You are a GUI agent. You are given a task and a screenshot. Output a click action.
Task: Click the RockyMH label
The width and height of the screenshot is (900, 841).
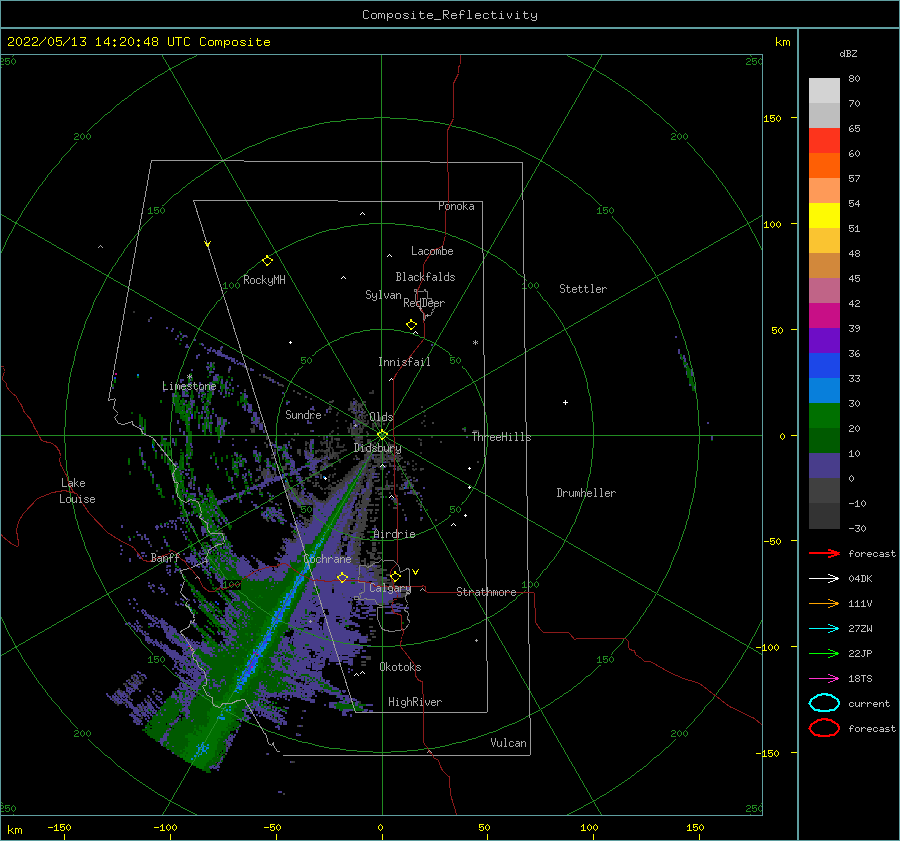pyautogui.click(x=264, y=280)
